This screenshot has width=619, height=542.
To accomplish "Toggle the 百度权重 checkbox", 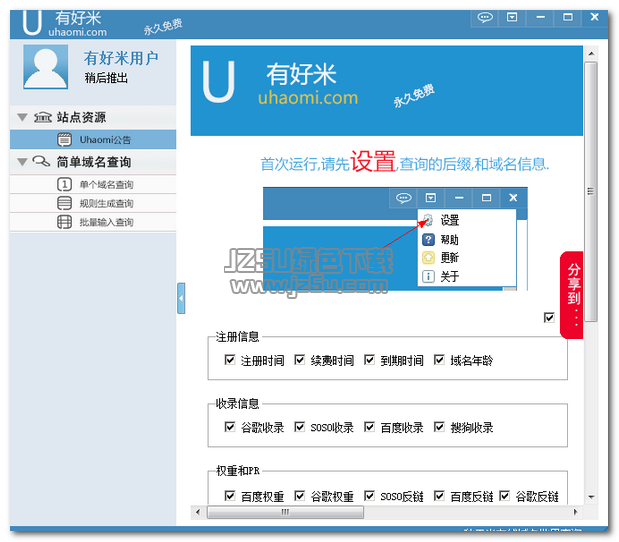I will (230, 495).
